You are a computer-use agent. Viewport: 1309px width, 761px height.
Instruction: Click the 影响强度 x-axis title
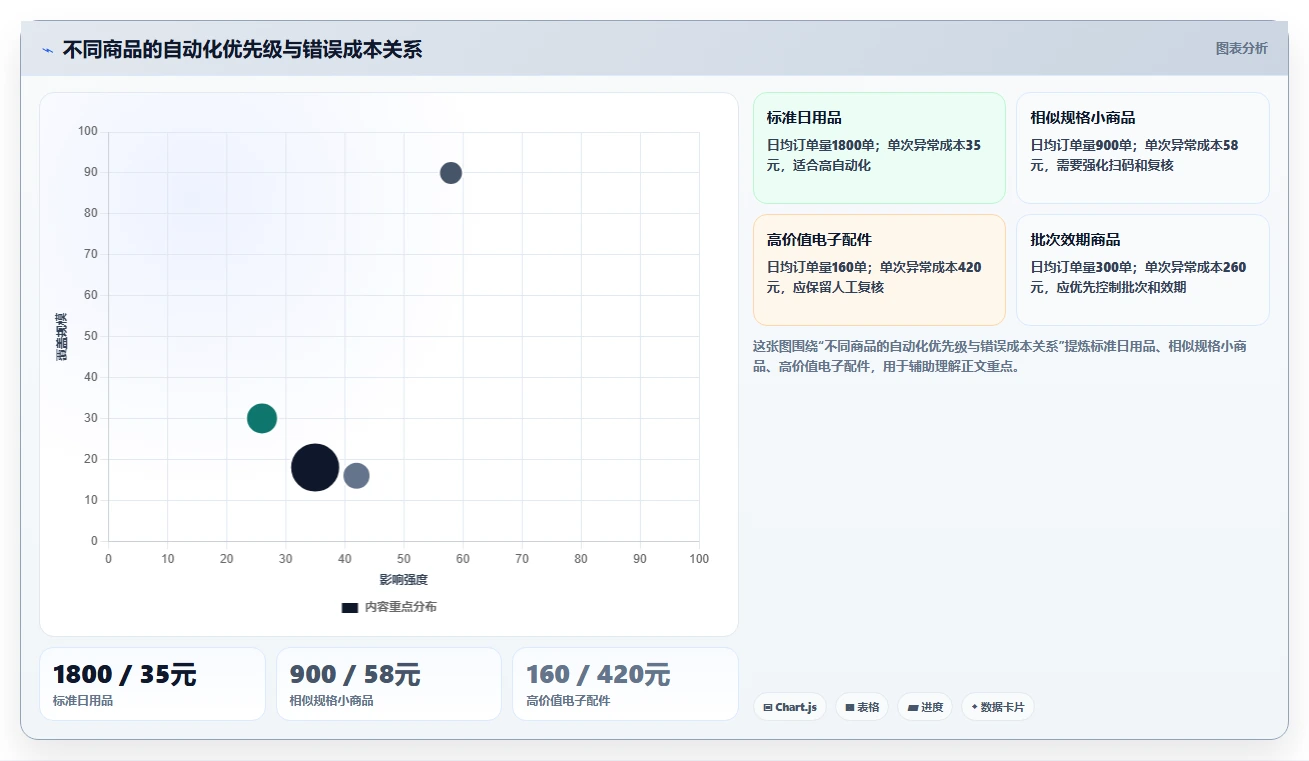click(403, 580)
